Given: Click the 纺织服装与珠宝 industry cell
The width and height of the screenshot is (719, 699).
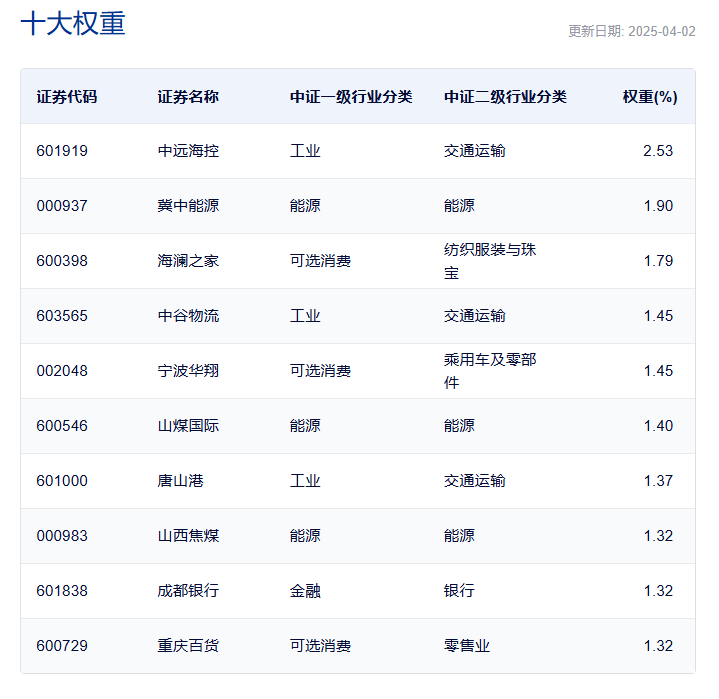Looking at the screenshot, I should click(490, 261).
